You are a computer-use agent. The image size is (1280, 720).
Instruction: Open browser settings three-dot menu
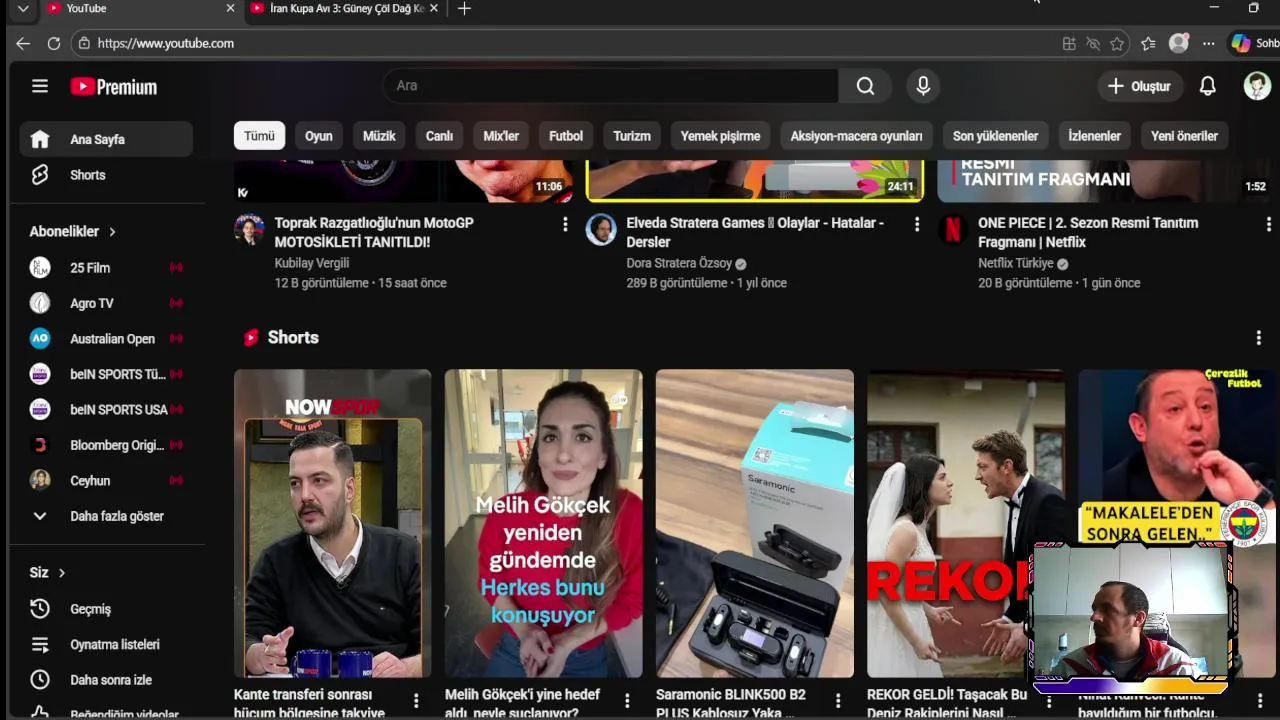coord(1209,43)
